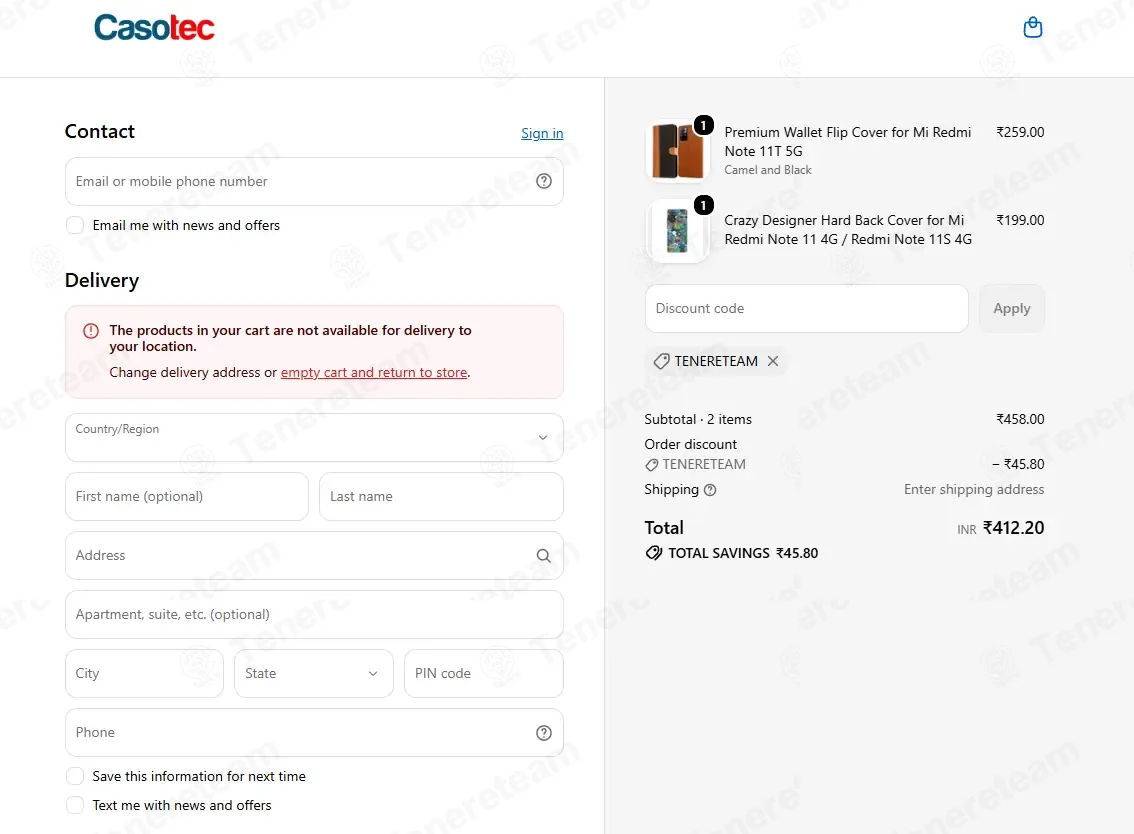Click the delivery error alert icon

click(91, 331)
